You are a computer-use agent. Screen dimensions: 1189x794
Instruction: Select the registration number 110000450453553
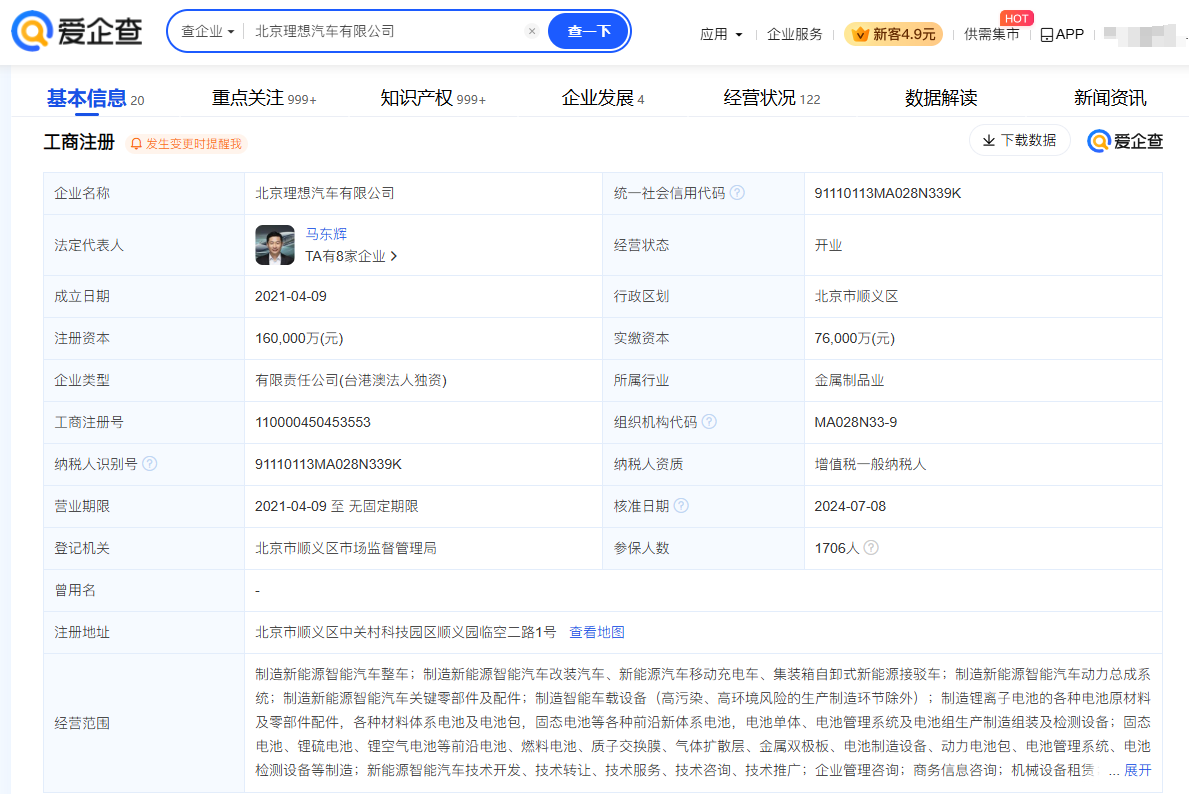[312, 422]
